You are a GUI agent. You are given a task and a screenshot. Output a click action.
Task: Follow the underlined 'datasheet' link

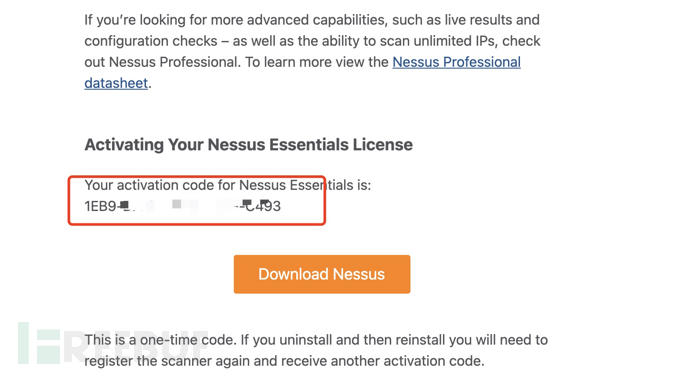(116, 83)
